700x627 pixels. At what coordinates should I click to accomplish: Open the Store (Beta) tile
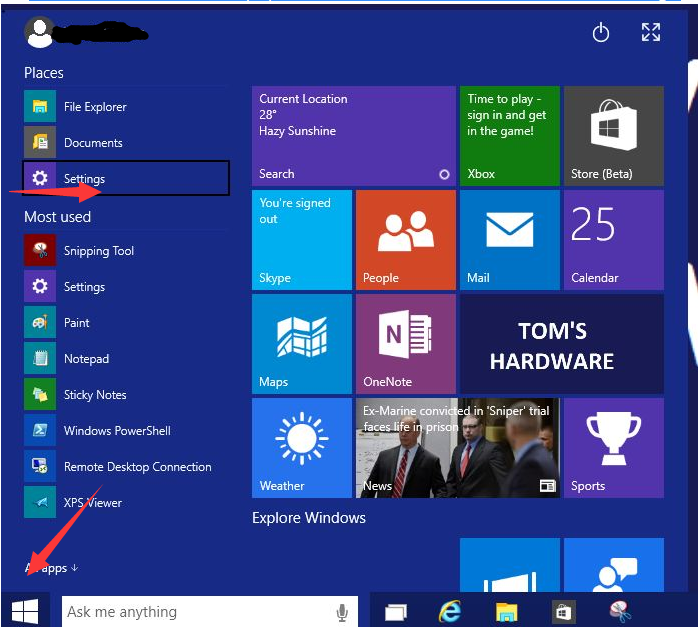coord(614,136)
